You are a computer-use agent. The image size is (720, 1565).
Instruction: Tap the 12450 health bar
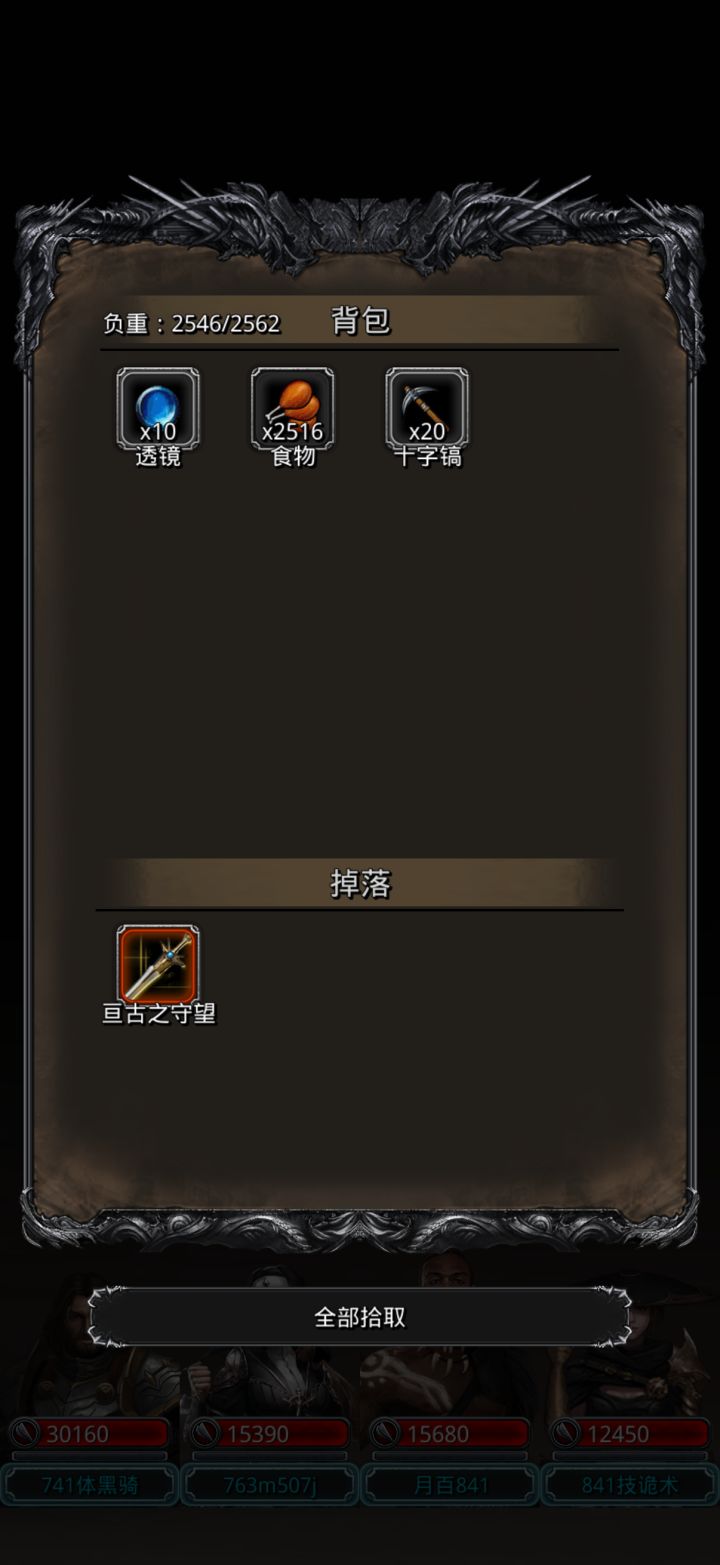pos(630,1434)
